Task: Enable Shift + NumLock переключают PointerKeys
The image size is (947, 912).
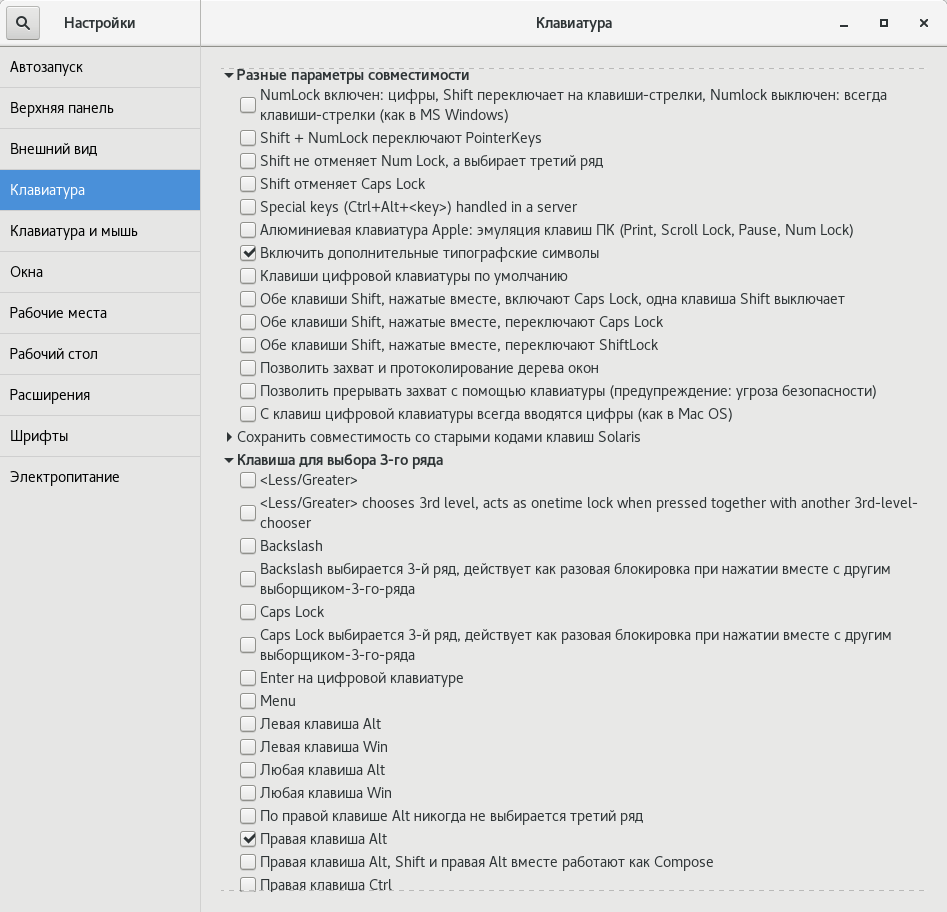Action: click(x=248, y=138)
